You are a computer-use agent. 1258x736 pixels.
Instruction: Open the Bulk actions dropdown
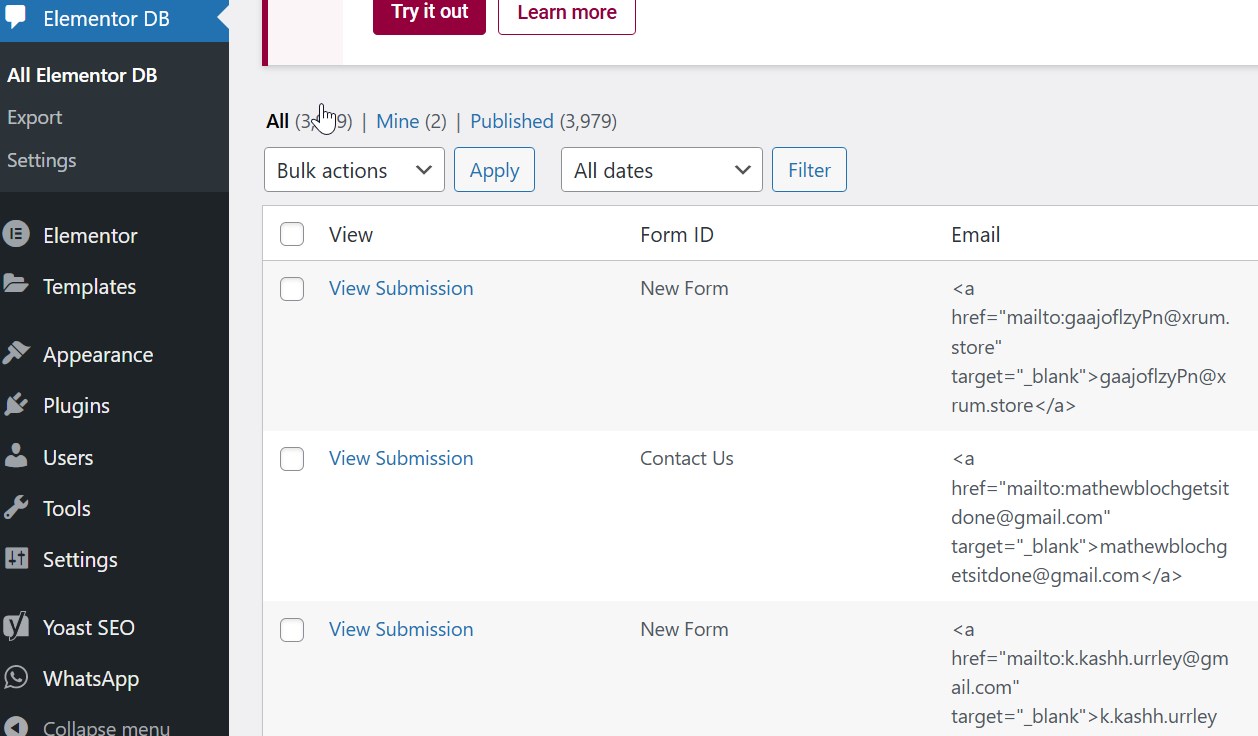[354, 170]
